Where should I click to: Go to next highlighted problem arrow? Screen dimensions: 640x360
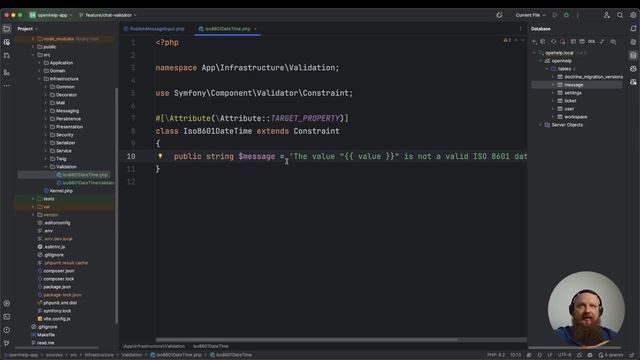click(522, 40)
